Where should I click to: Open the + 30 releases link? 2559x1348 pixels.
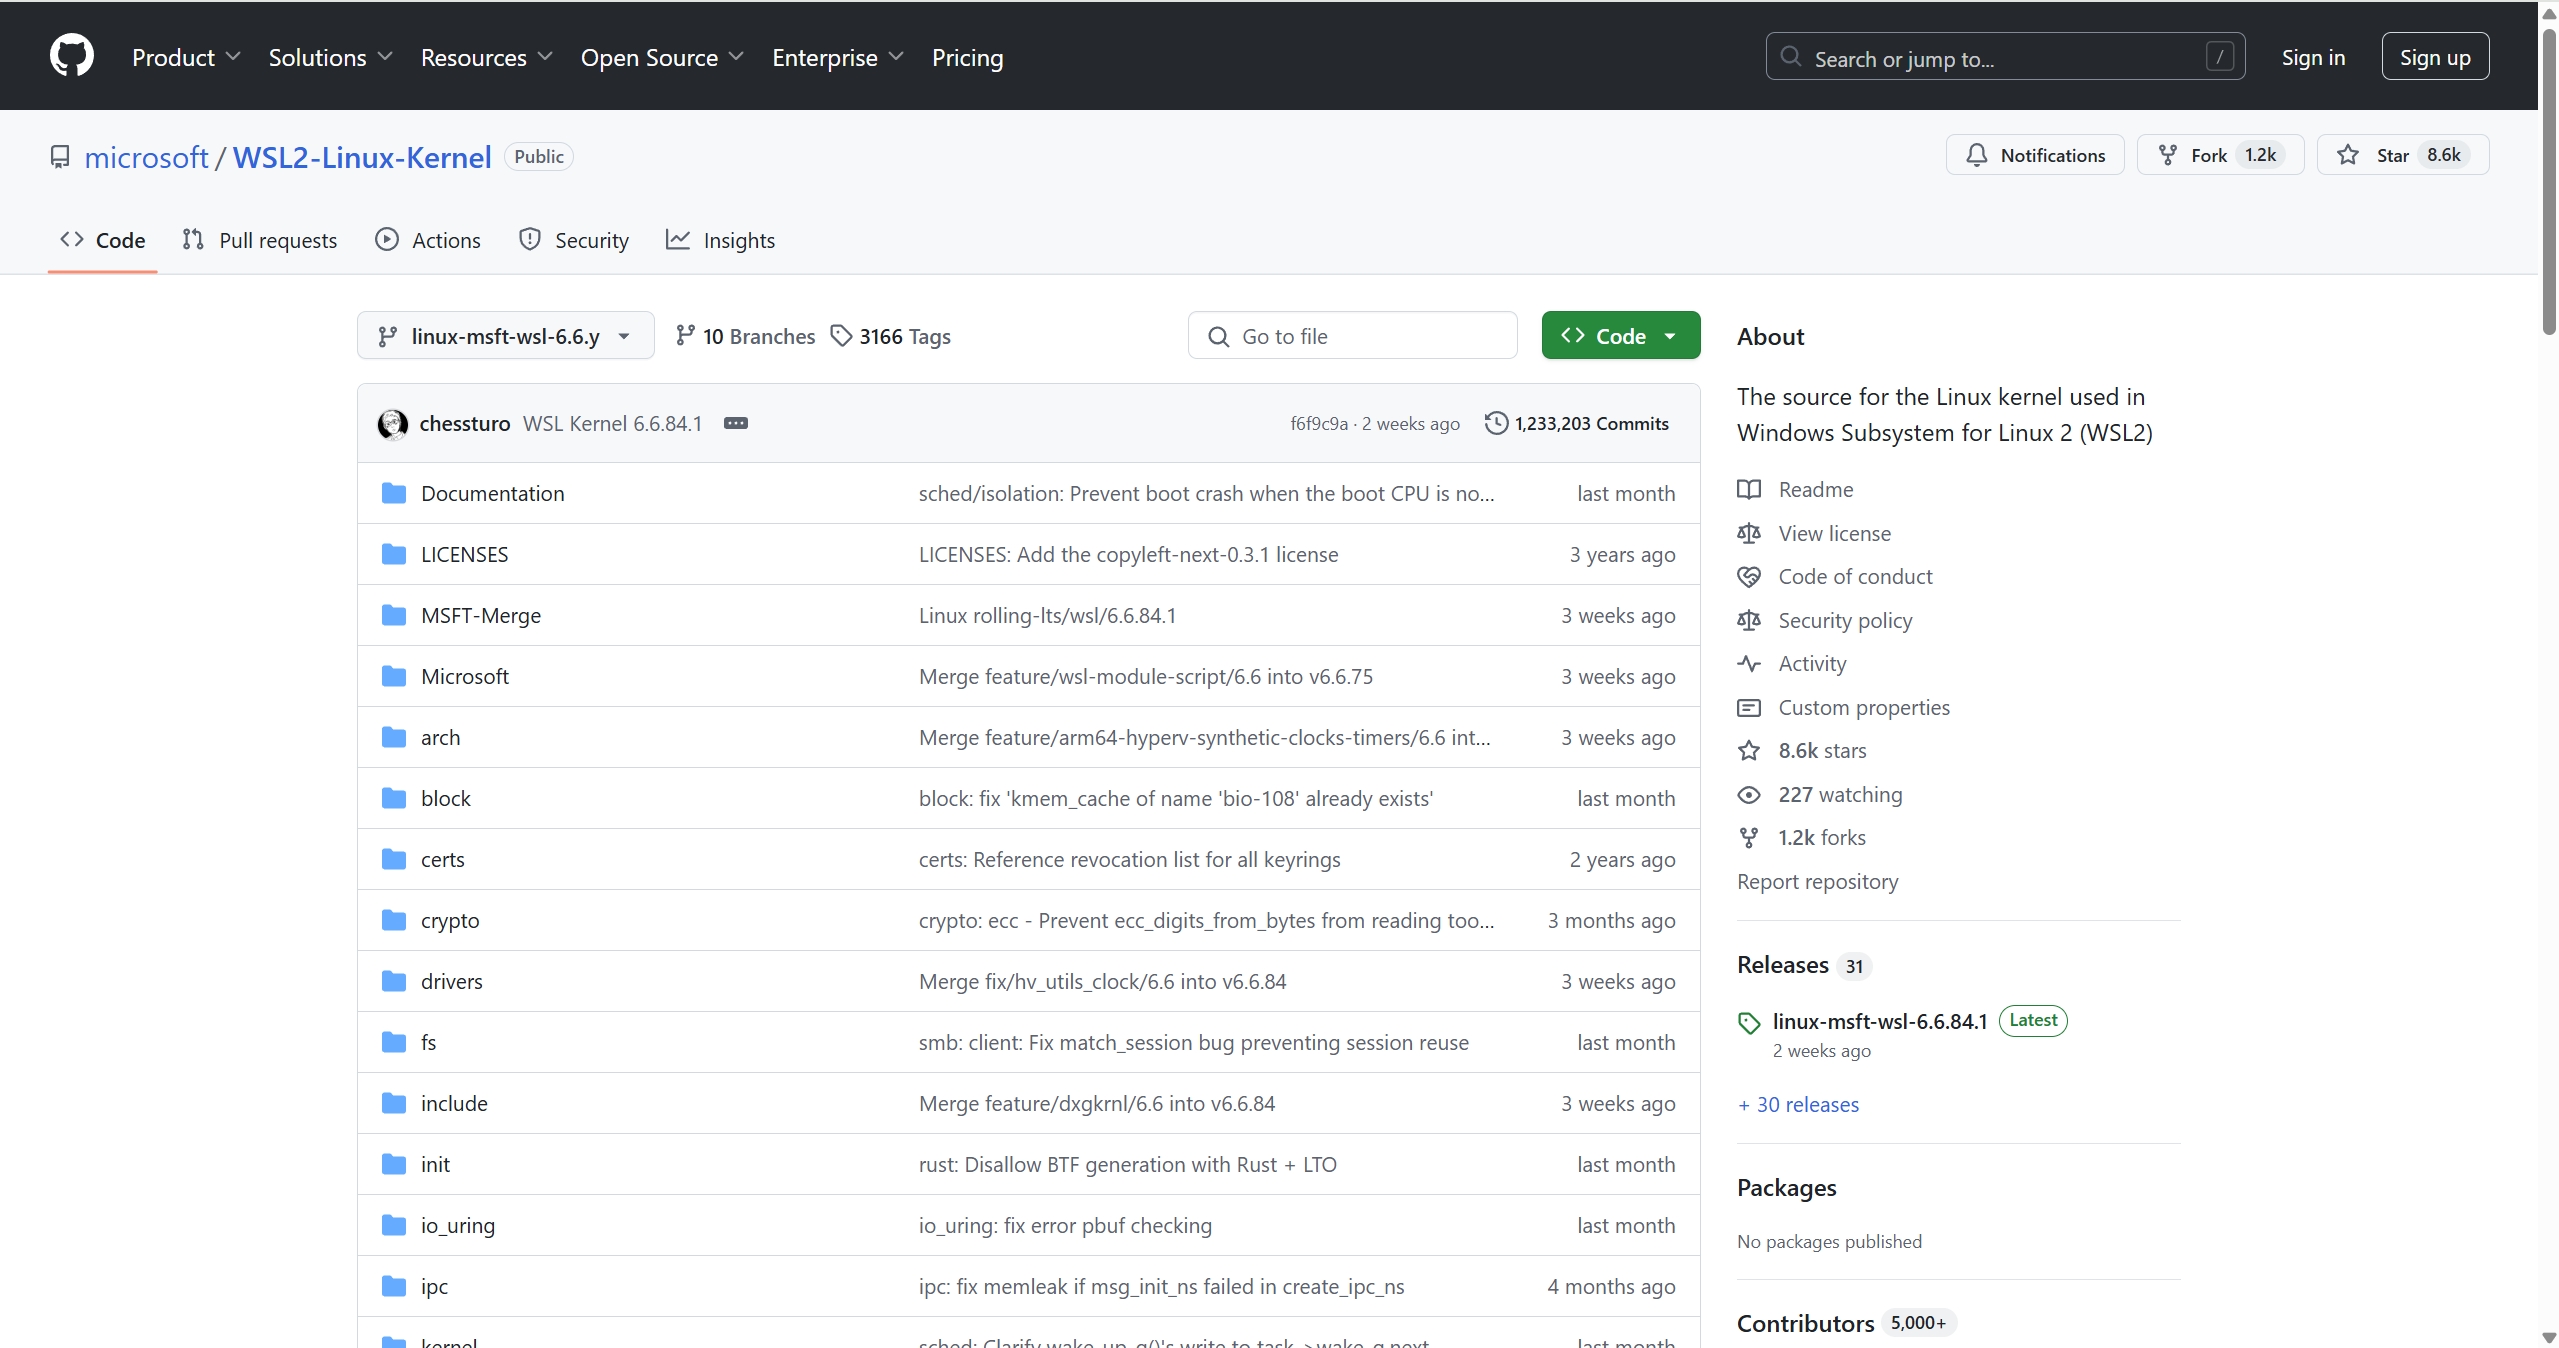pos(1798,1104)
